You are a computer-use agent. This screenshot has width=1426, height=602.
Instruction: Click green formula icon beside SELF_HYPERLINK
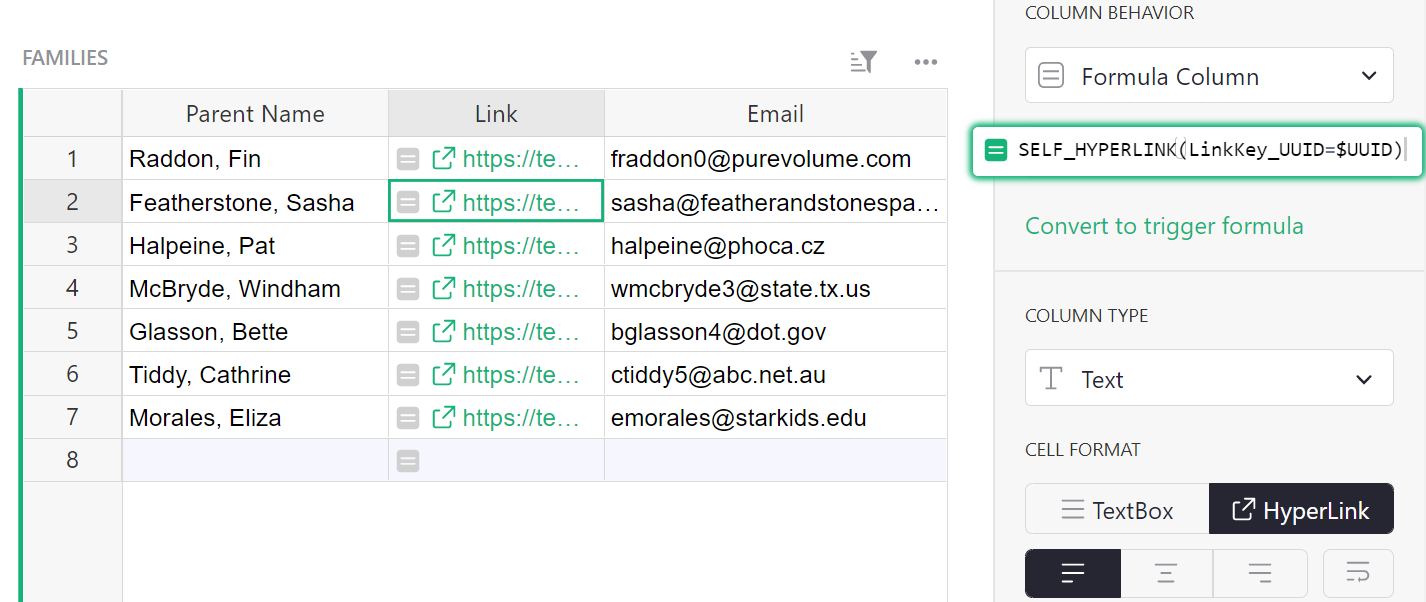click(x=995, y=151)
